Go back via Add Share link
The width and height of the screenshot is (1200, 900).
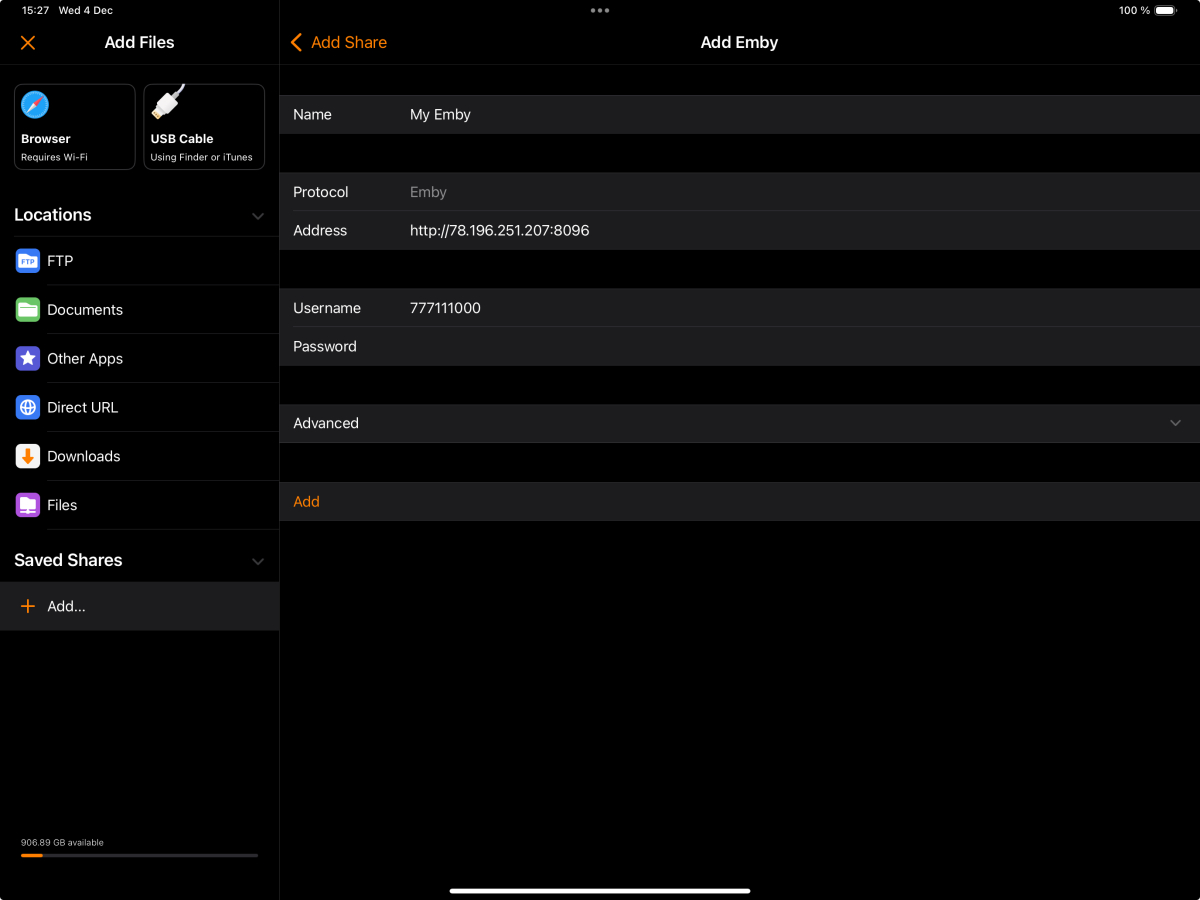coord(349,43)
